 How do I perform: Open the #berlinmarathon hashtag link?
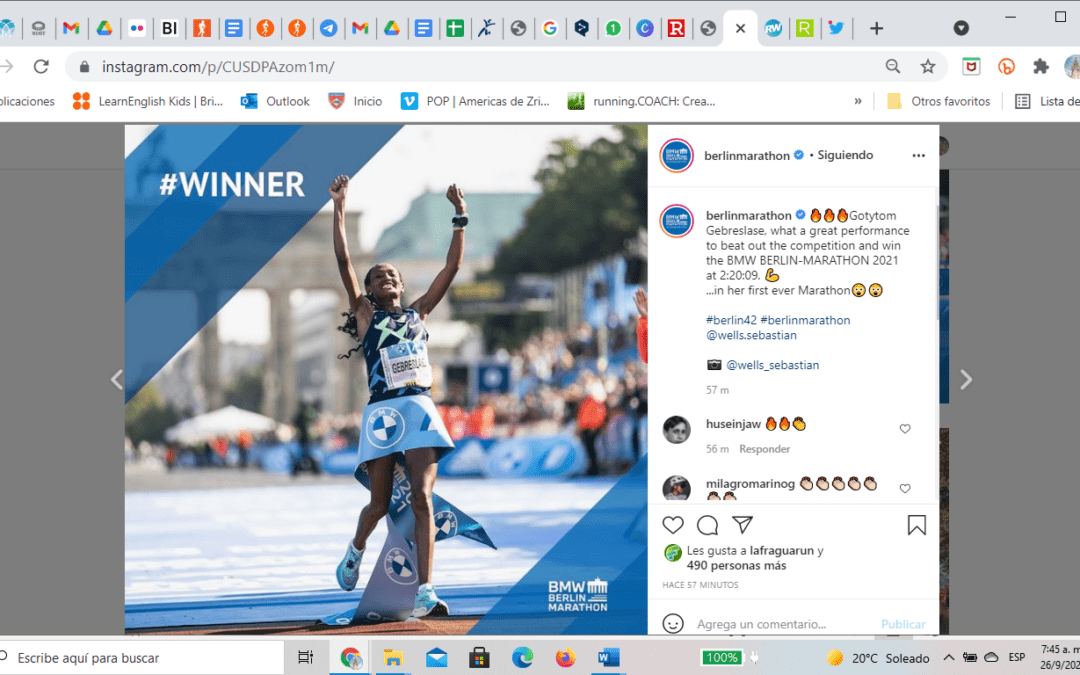(805, 320)
